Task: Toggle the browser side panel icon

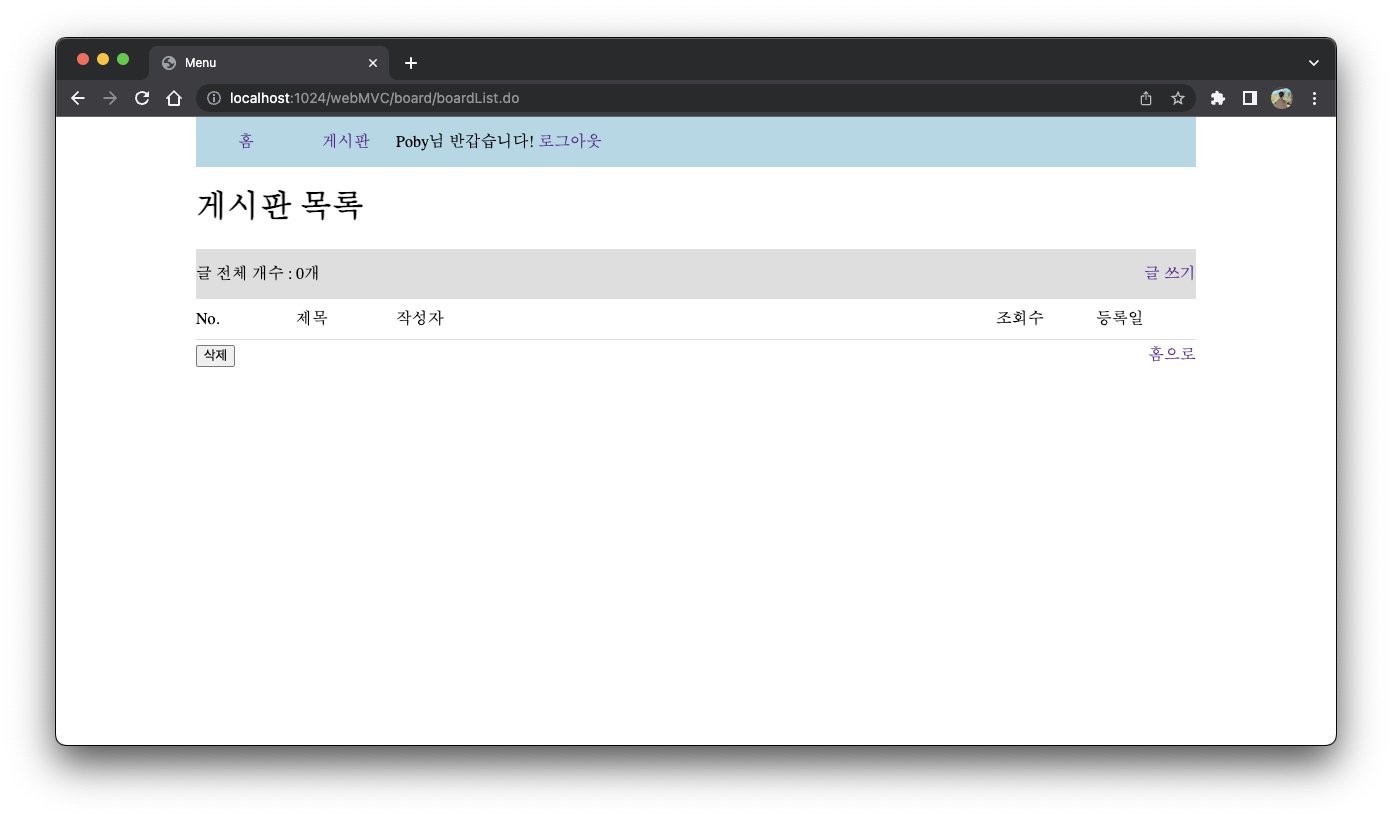Action: (x=1250, y=98)
